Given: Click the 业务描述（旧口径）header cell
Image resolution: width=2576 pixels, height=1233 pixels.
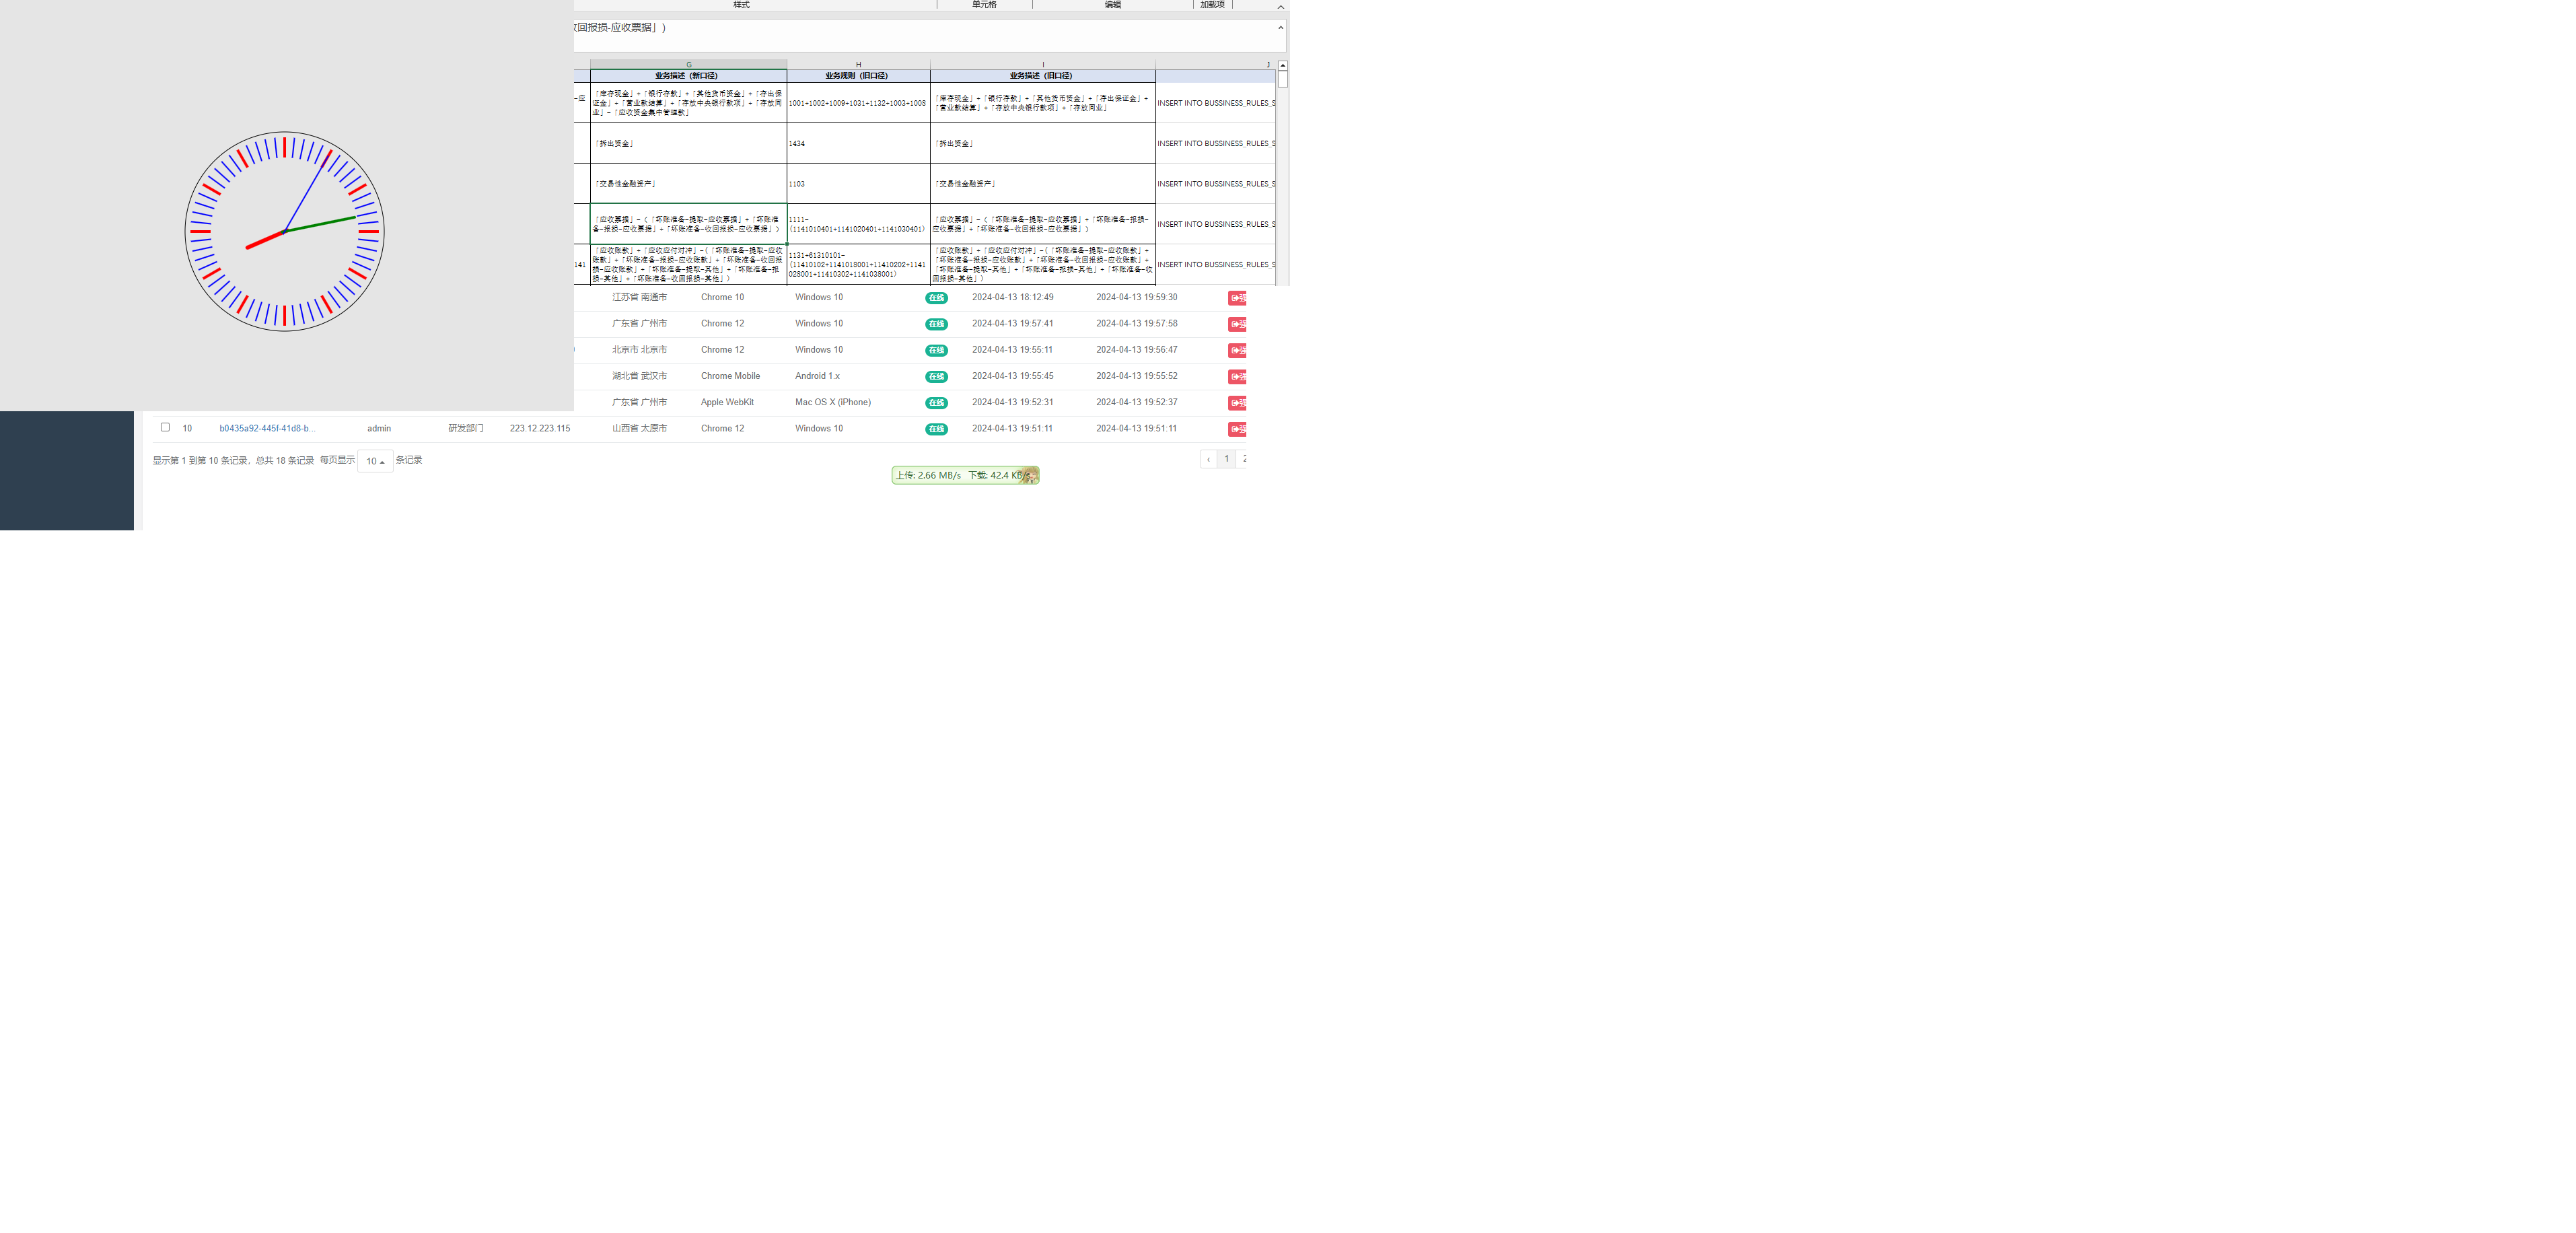Looking at the screenshot, I should click(1043, 76).
